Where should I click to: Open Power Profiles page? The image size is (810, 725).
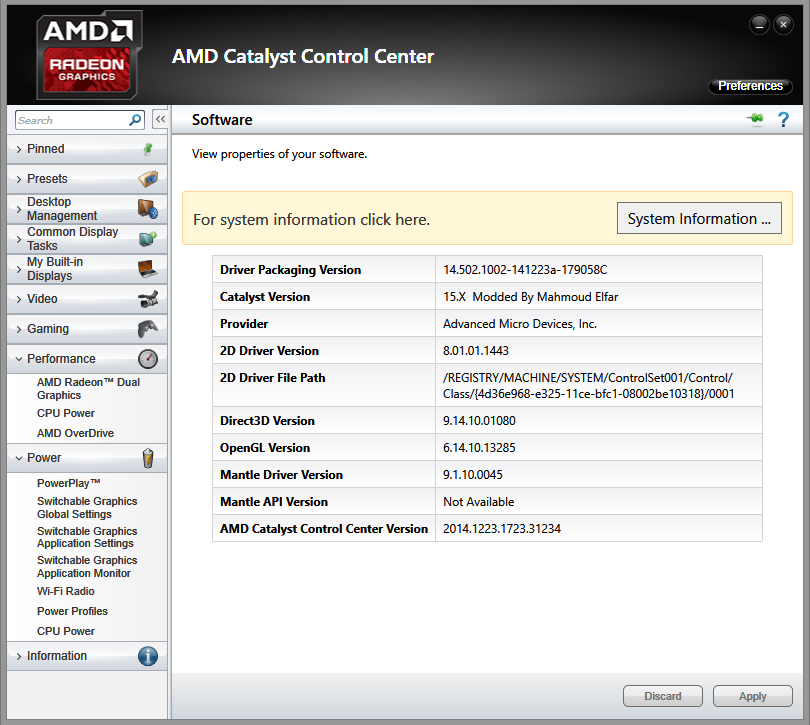pyautogui.click(x=72, y=611)
